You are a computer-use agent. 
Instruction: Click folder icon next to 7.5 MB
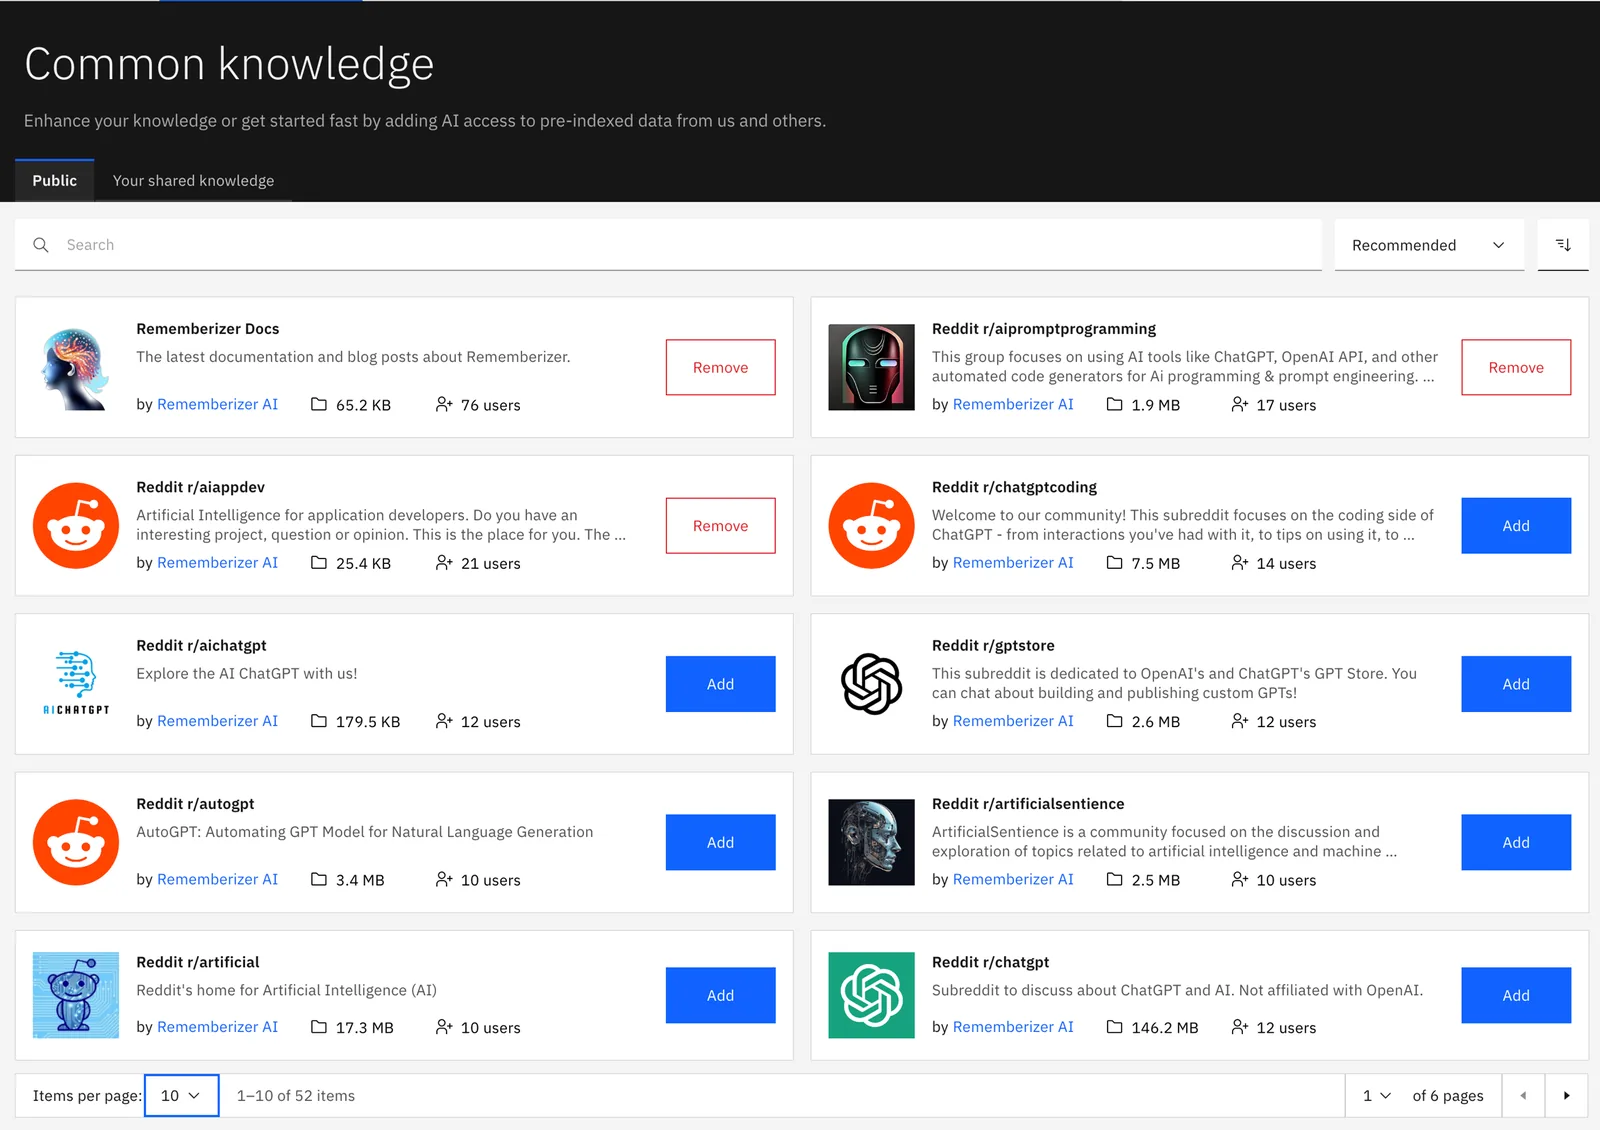1114,563
